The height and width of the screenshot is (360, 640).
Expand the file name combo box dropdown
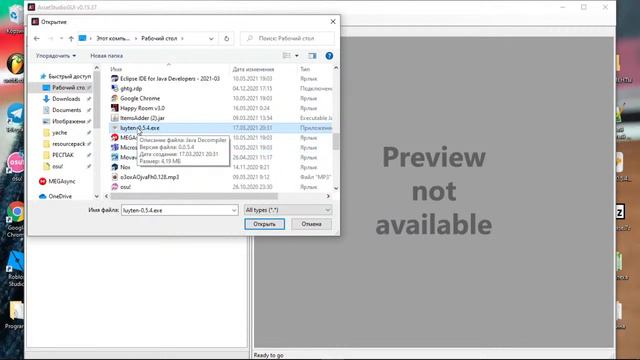(234, 210)
